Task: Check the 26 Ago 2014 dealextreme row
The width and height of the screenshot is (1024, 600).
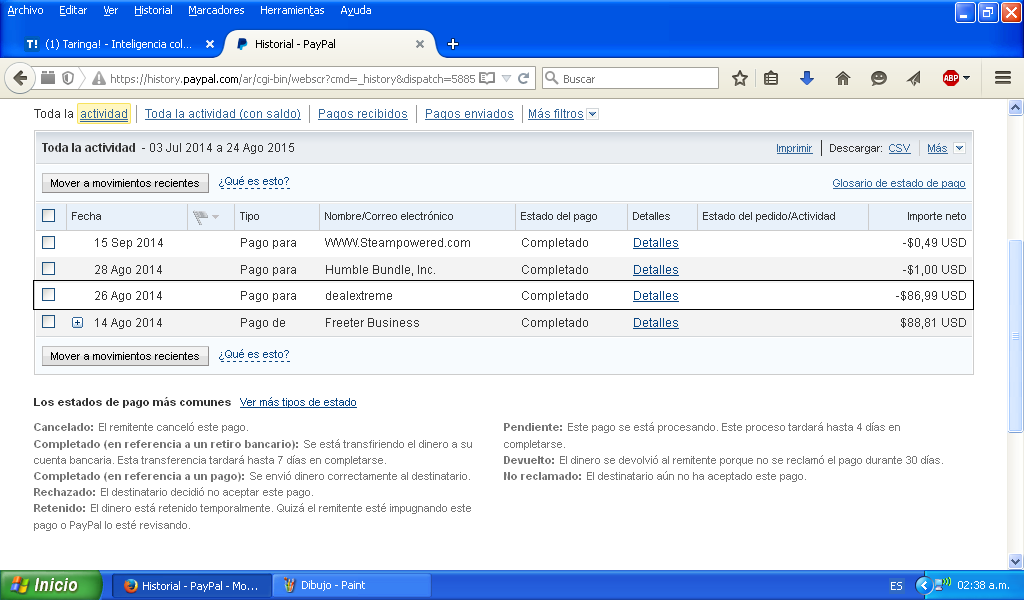Action: (48, 294)
